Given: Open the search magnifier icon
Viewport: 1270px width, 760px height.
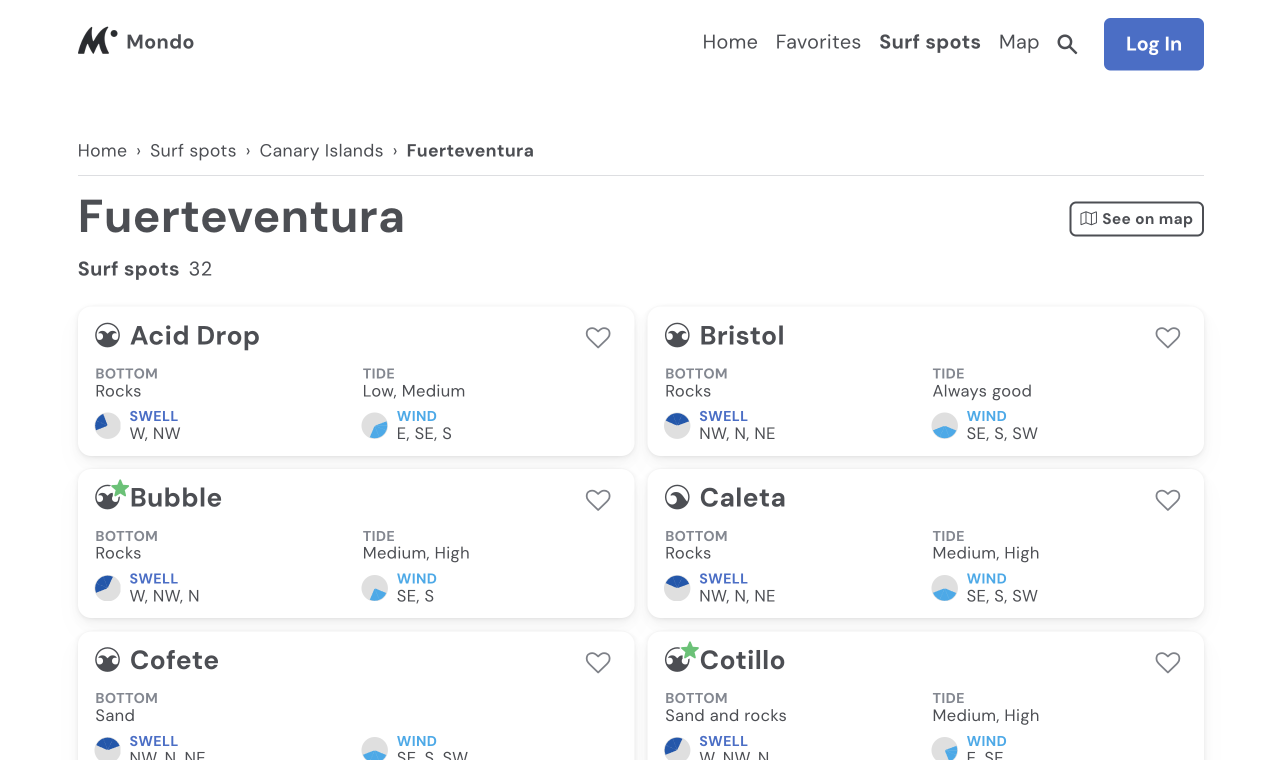Looking at the screenshot, I should pos(1066,43).
